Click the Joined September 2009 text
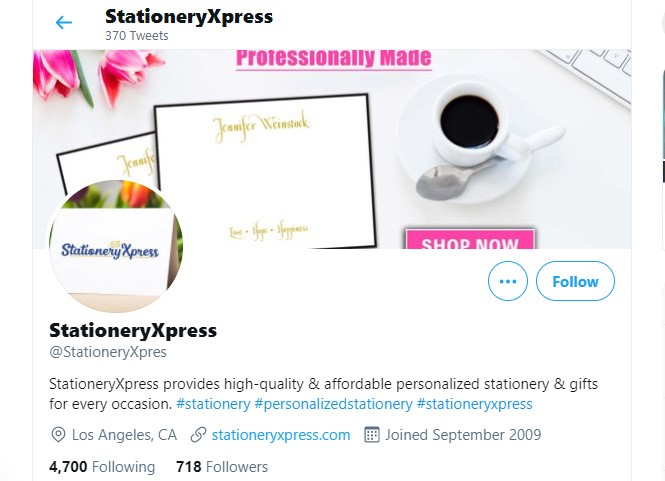The width and height of the screenshot is (665, 481). (x=463, y=435)
